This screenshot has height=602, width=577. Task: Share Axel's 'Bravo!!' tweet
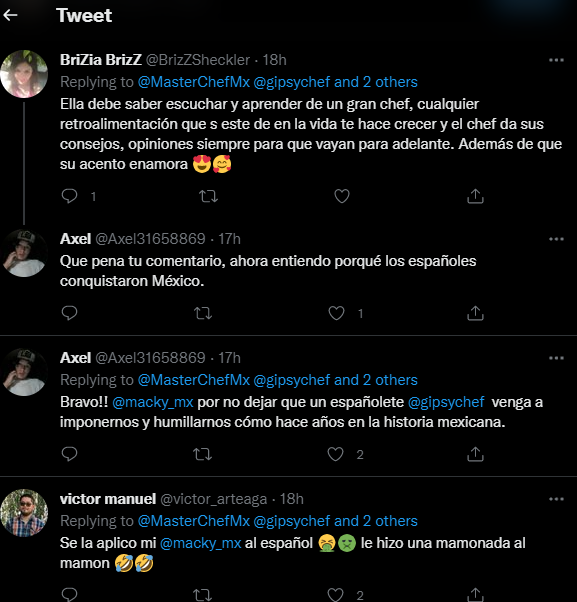click(x=475, y=454)
